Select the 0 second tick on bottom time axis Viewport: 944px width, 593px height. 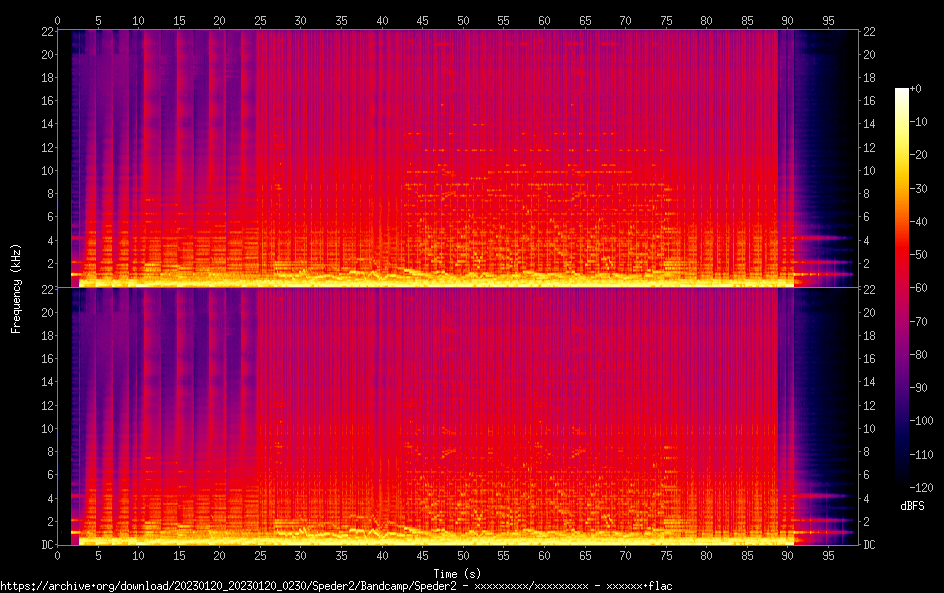58,555
